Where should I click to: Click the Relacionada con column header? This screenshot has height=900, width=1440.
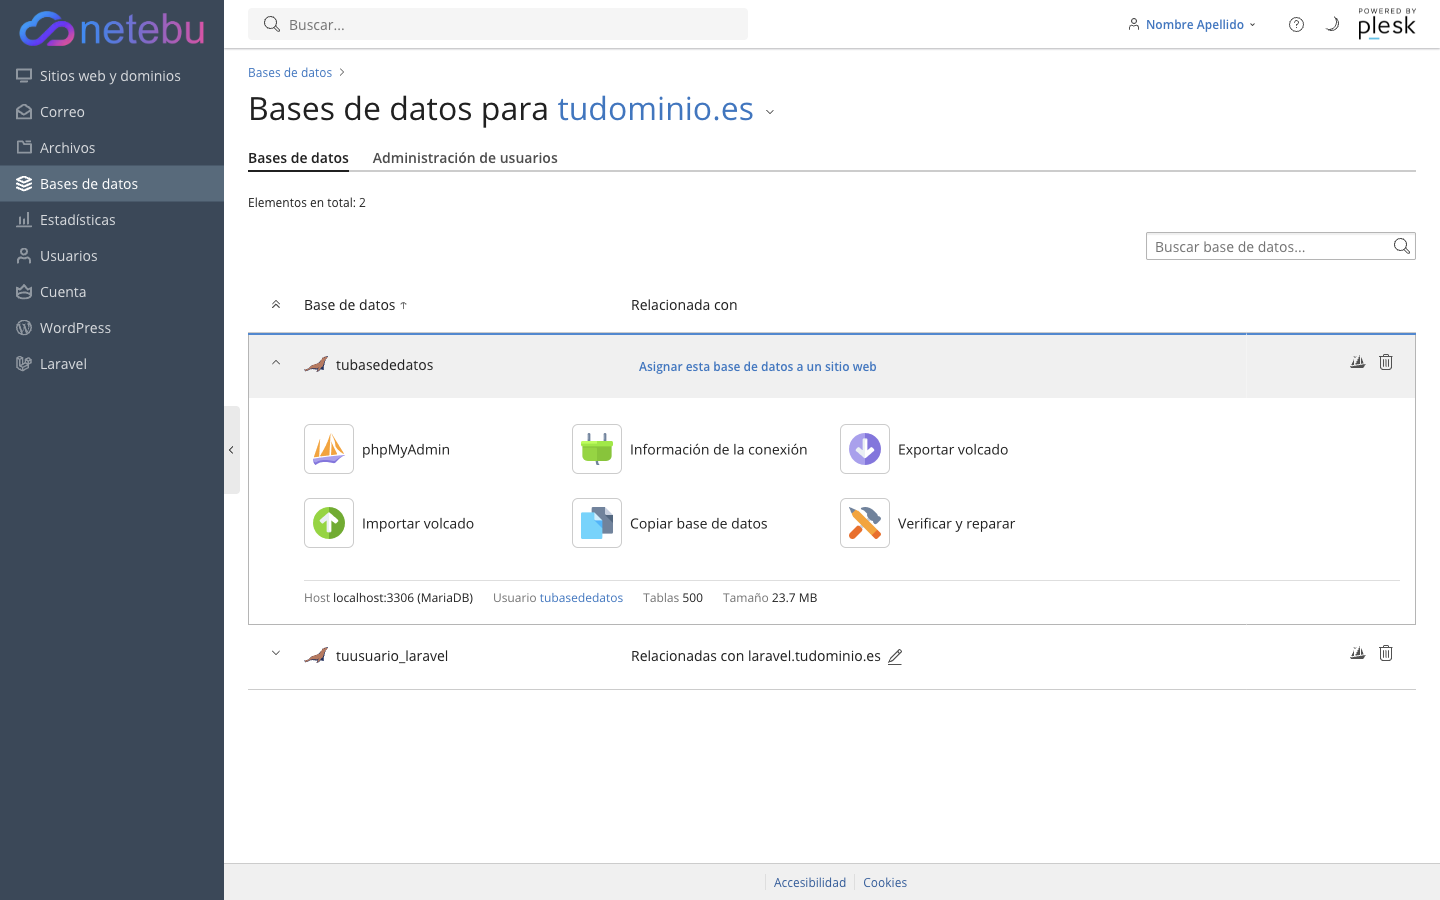[684, 305]
